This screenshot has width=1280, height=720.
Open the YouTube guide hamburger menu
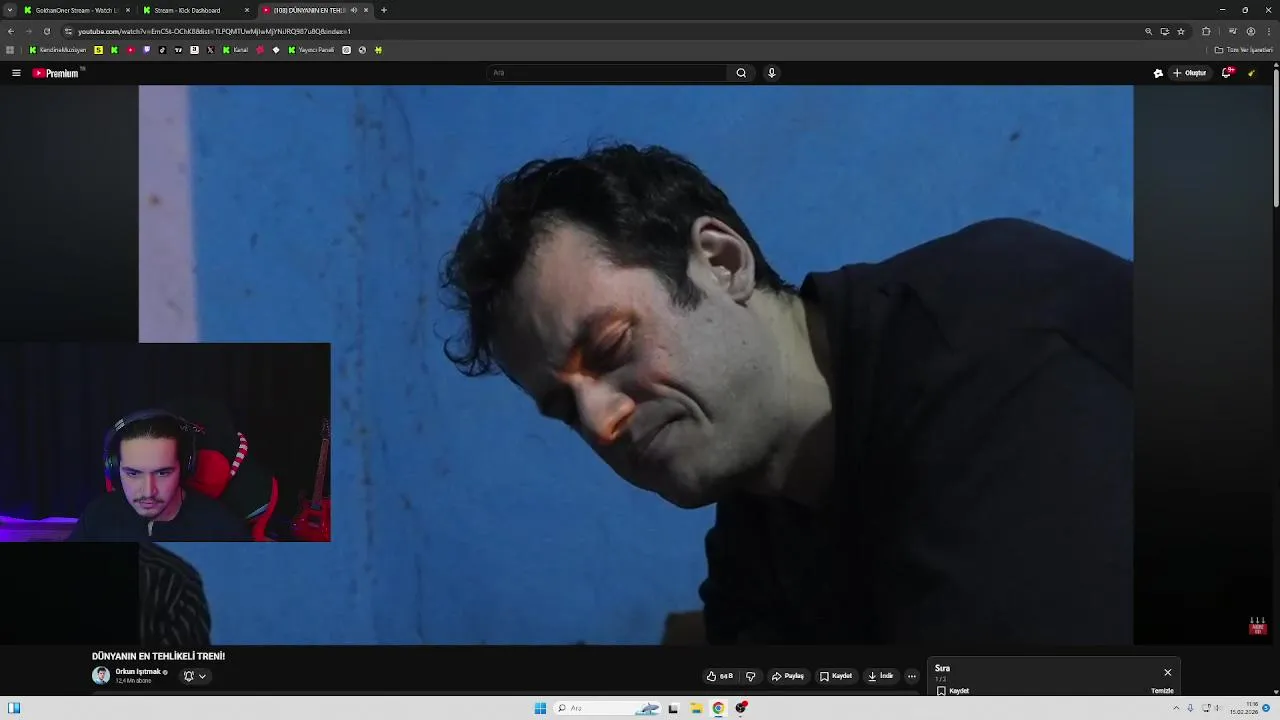pos(16,73)
